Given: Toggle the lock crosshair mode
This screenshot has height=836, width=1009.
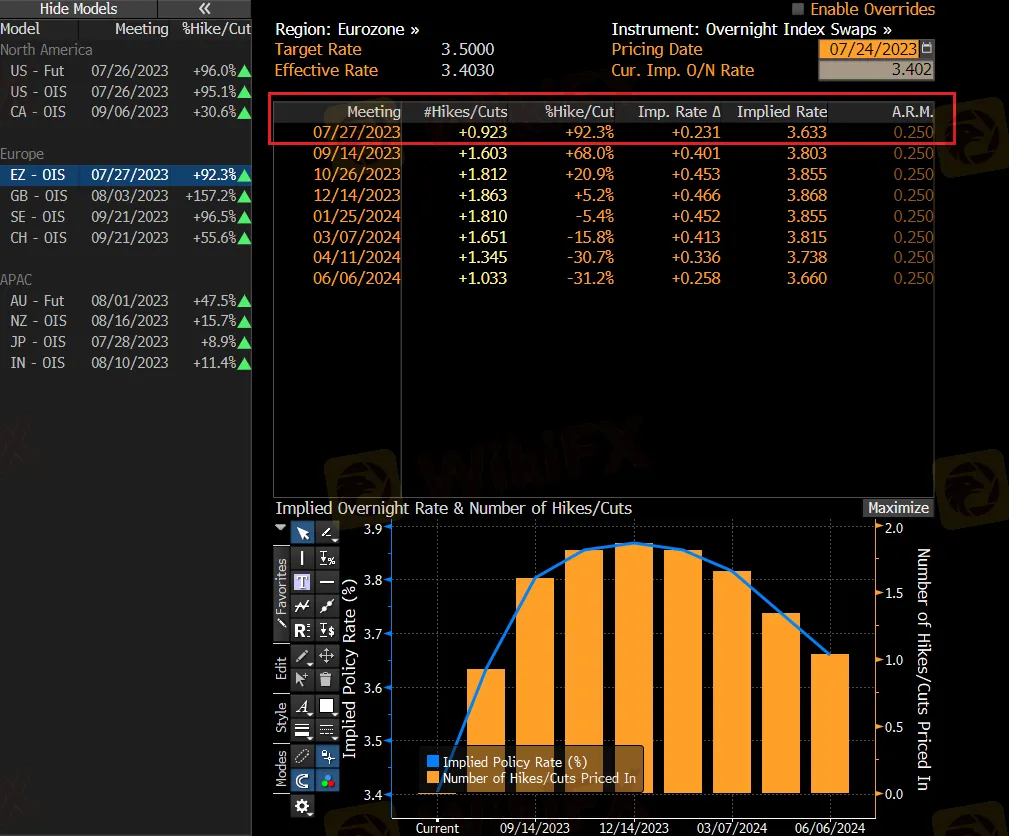Looking at the screenshot, I should coord(326,755).
